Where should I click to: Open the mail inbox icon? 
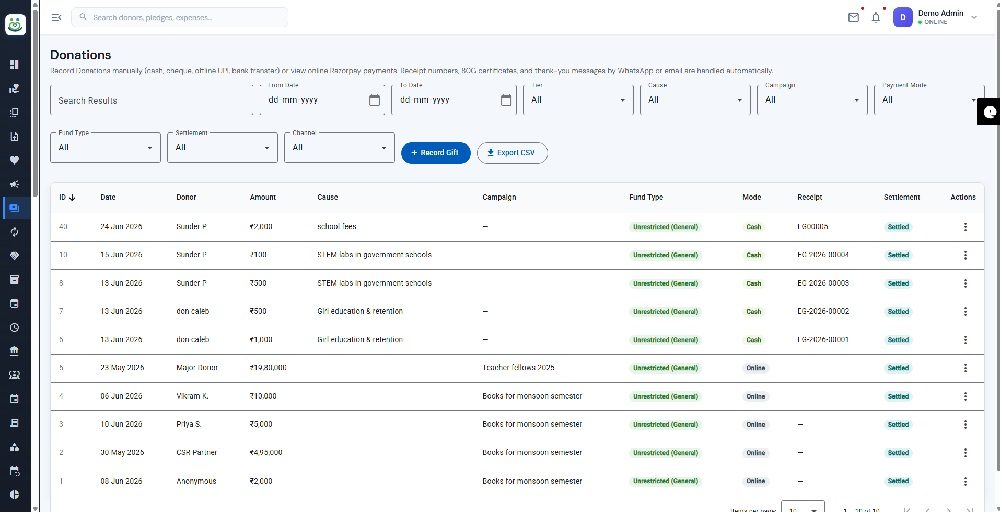(853, 17)
